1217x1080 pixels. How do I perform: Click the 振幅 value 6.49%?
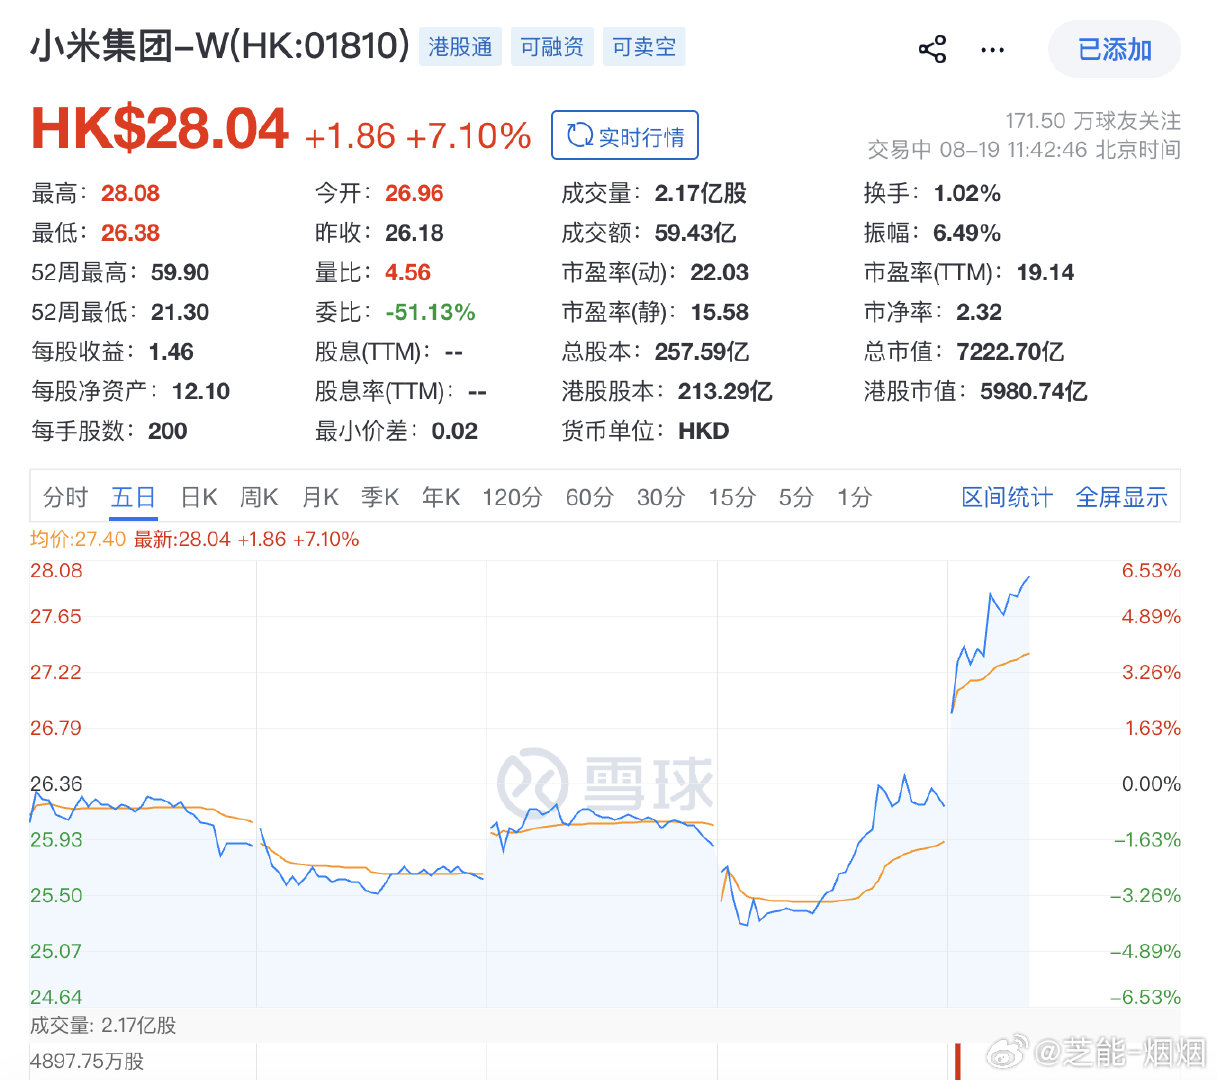click(967, 233)
